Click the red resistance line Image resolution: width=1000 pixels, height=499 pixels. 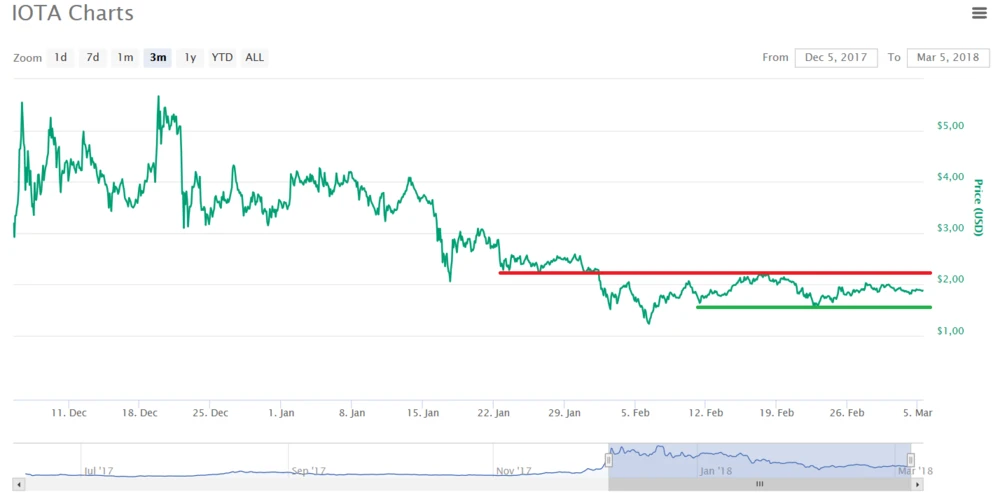(715, 272)
